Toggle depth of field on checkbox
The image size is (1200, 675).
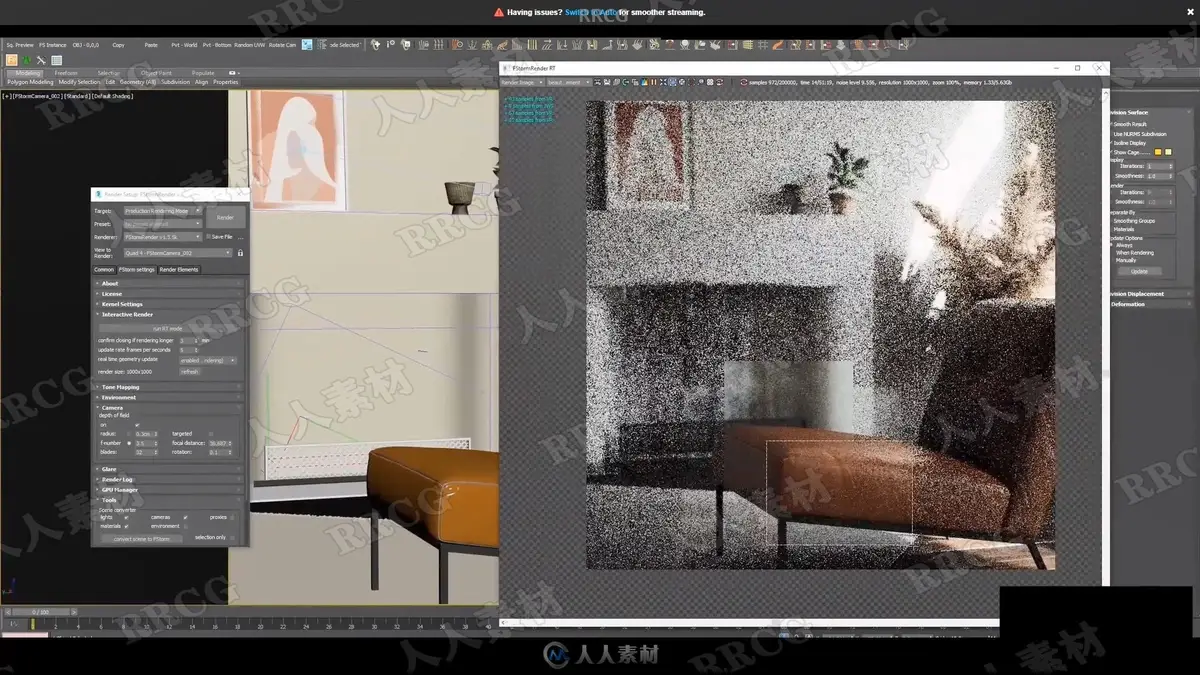pos(137,425)
